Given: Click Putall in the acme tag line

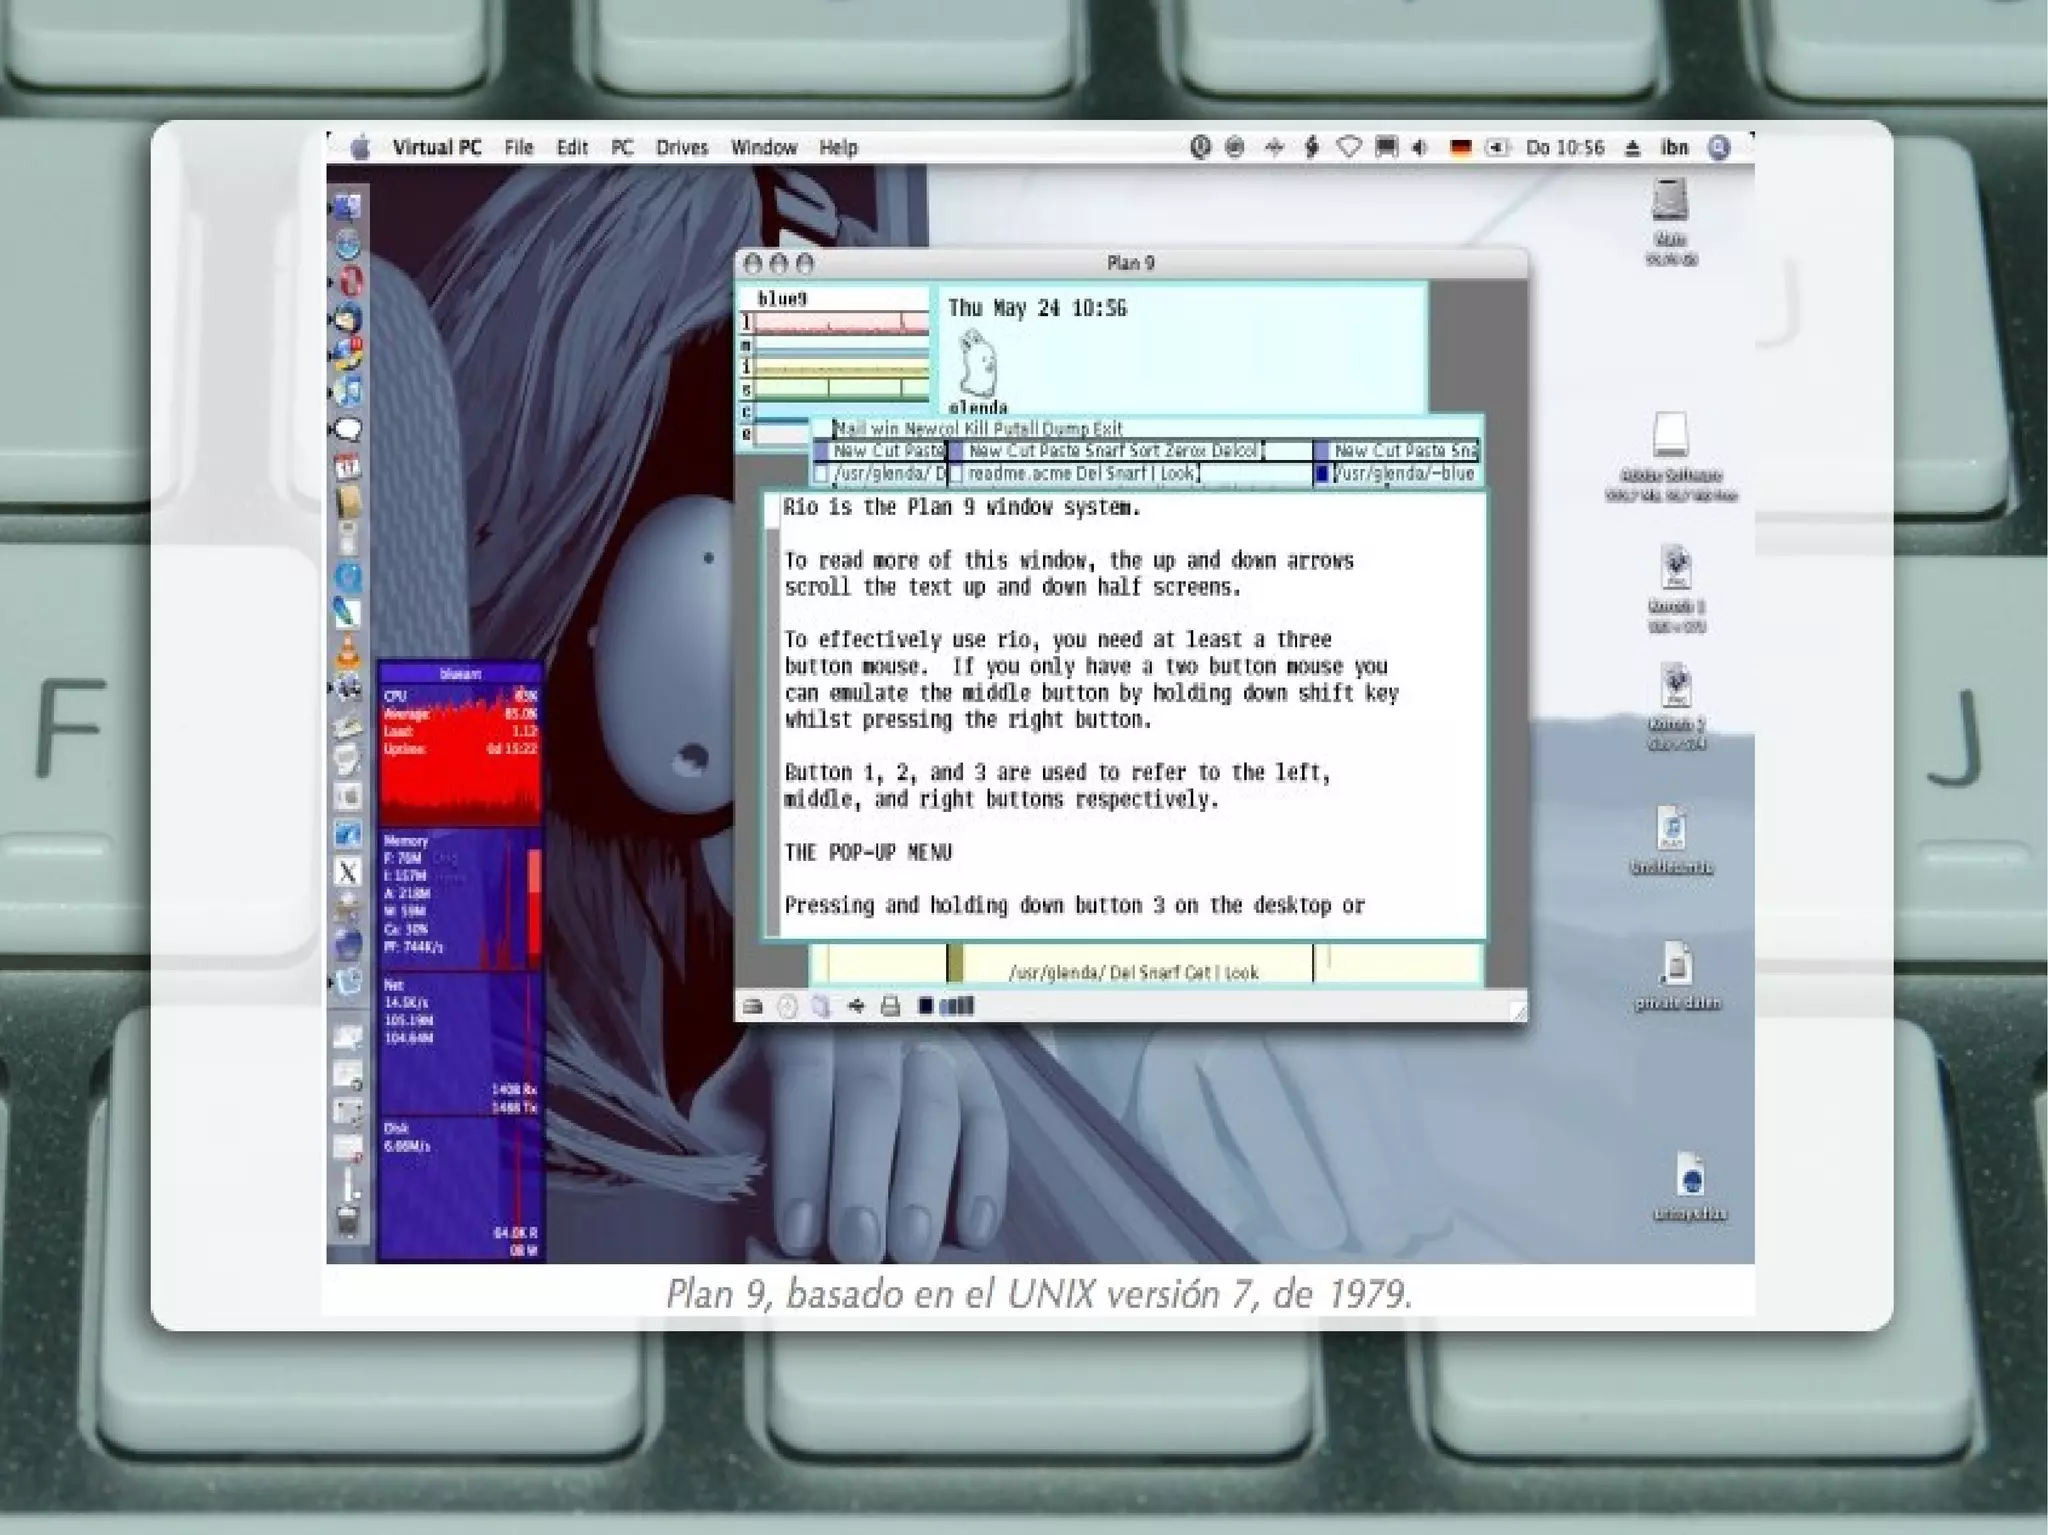Looking at the screenshot, I should click(x=1015, y=429).
